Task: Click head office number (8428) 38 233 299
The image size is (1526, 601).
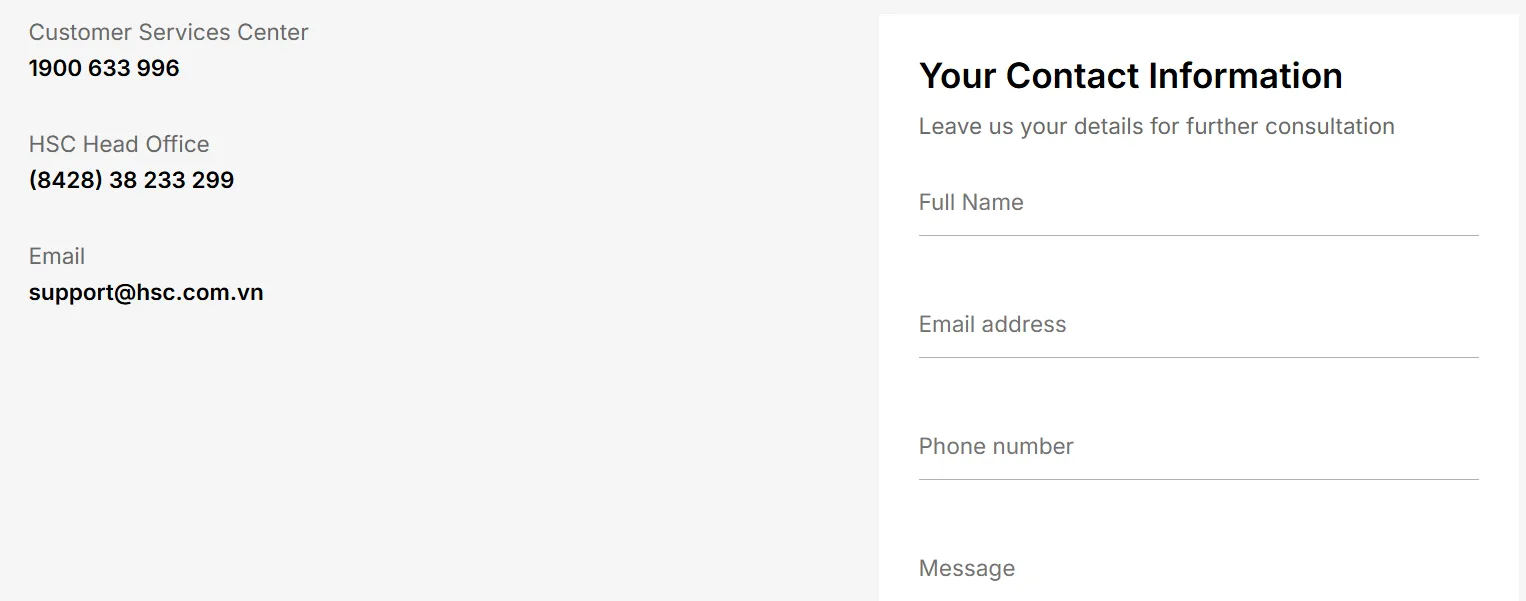Action: coord(131,180)
